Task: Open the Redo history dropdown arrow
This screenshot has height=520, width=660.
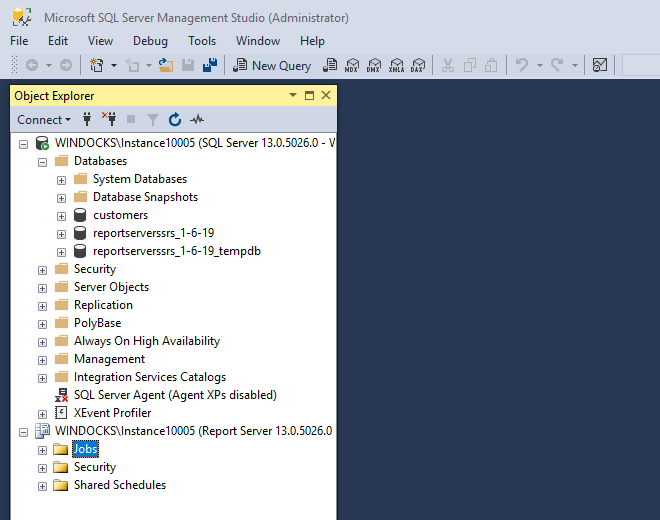Action: click(x=575, y=65)
